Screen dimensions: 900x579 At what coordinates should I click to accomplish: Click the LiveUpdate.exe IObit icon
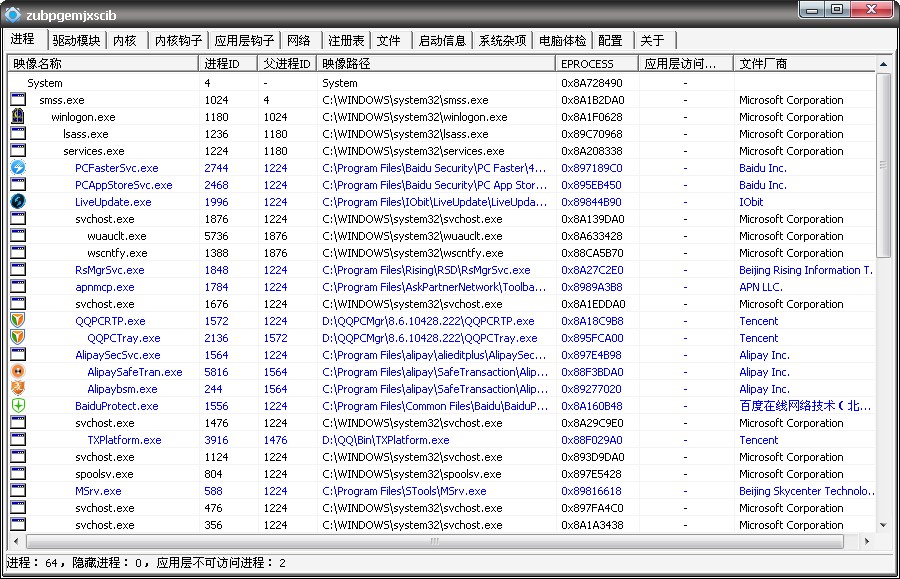coord(18,202)
